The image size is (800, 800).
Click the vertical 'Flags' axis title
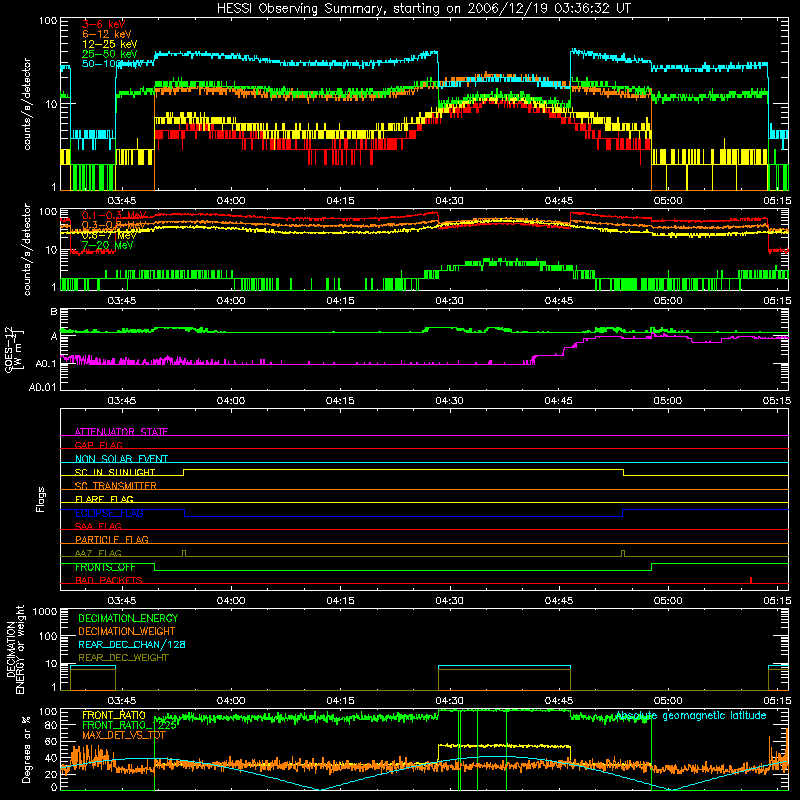(x=40, y=499)
